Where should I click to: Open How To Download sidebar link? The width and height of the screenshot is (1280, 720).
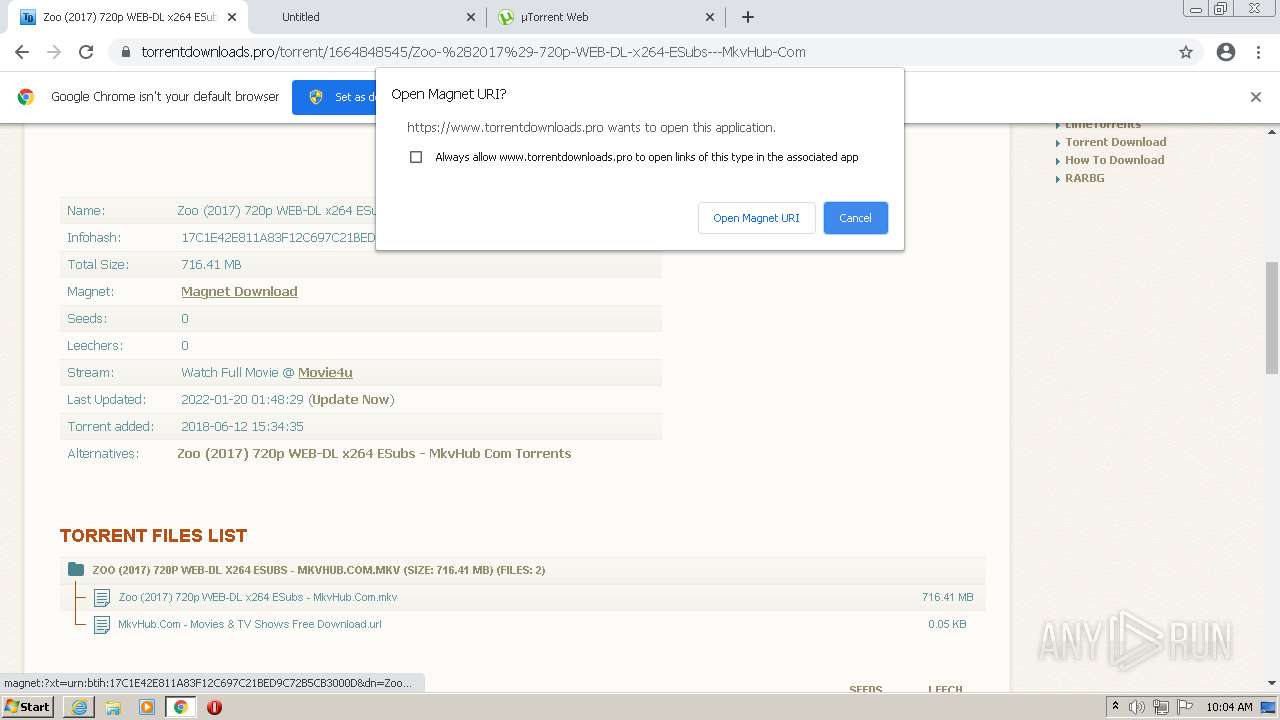(x=1114, y=160)
